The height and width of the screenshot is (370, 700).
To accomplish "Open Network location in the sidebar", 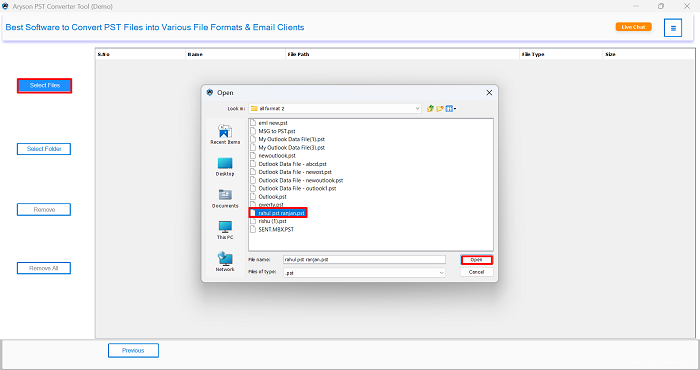I will click(225, 262).
